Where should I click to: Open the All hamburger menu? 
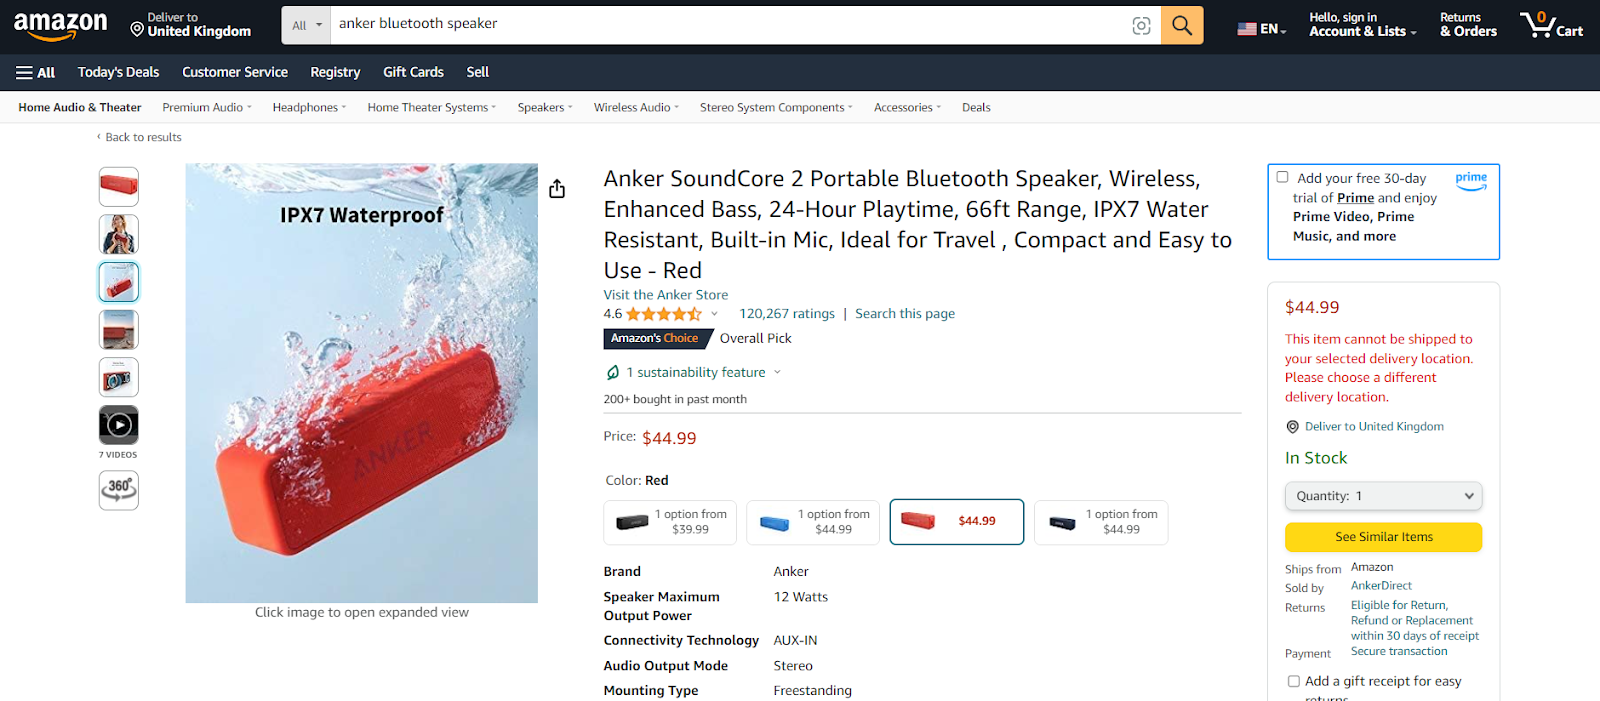tap(36, 72)
